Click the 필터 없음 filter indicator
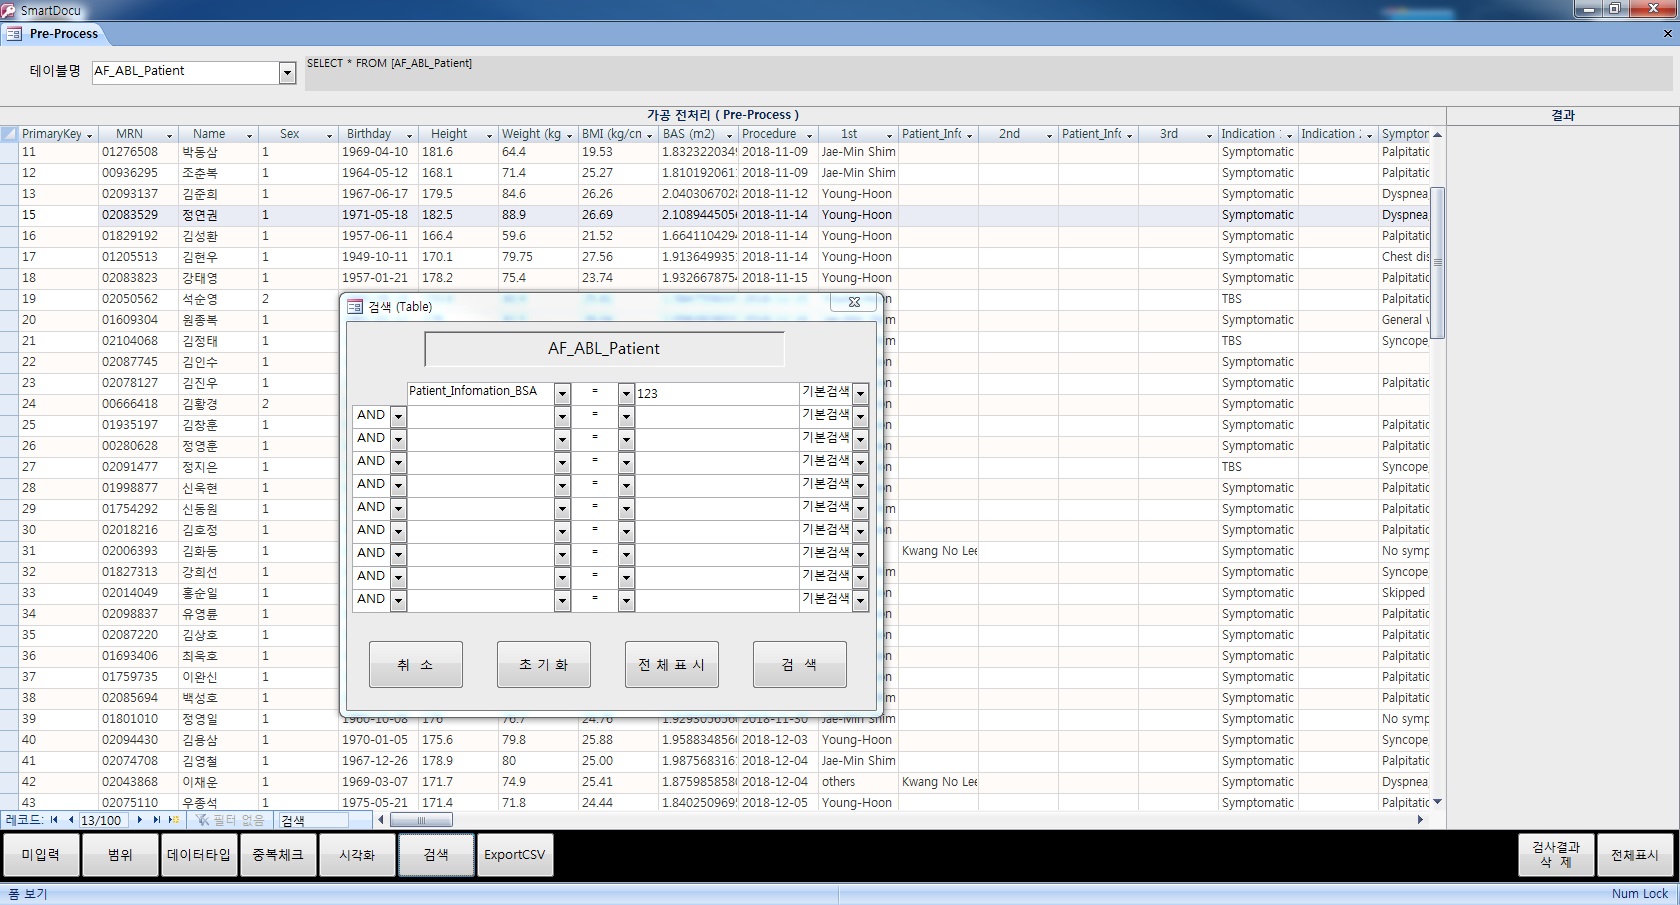 click(230, 820)
